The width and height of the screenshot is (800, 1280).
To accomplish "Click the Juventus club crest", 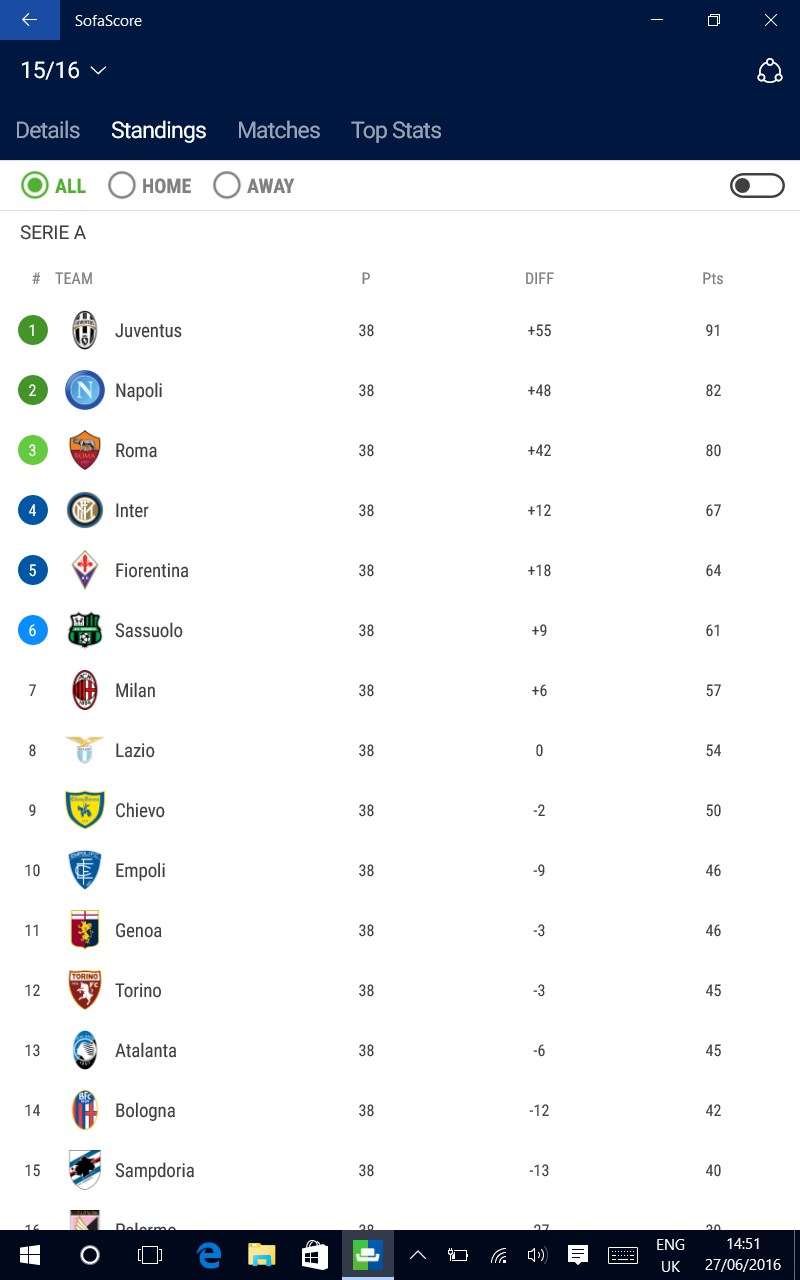I will point(85,330).
